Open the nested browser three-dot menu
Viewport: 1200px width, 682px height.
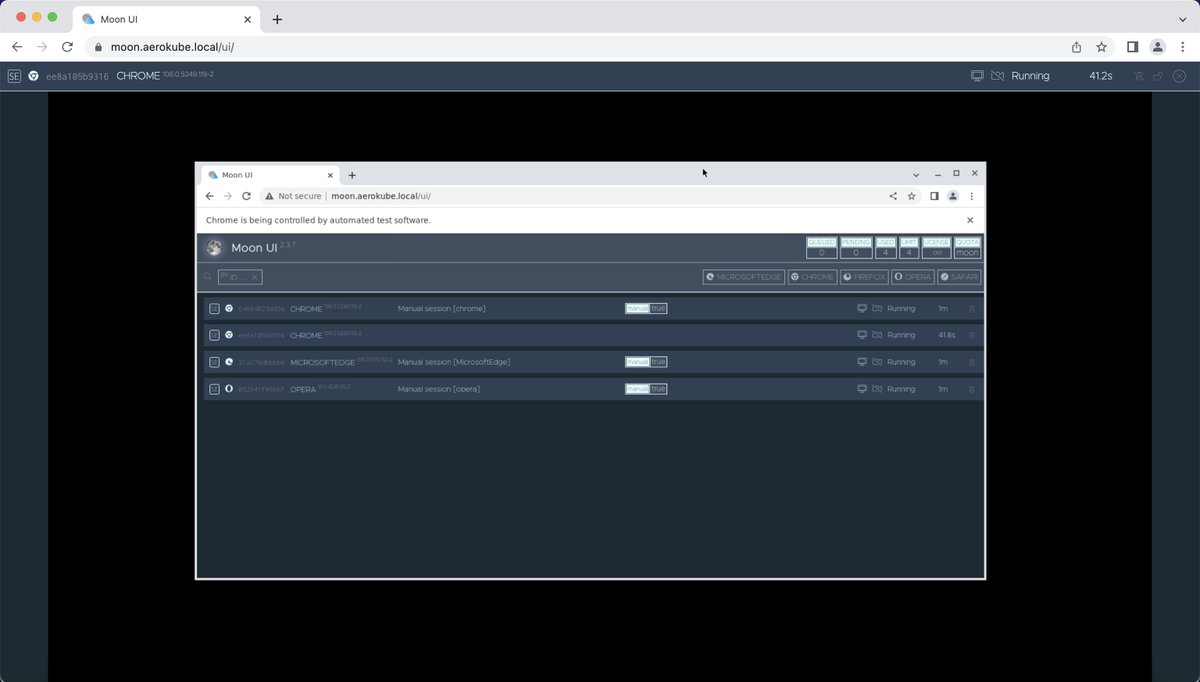click(972, 196)
